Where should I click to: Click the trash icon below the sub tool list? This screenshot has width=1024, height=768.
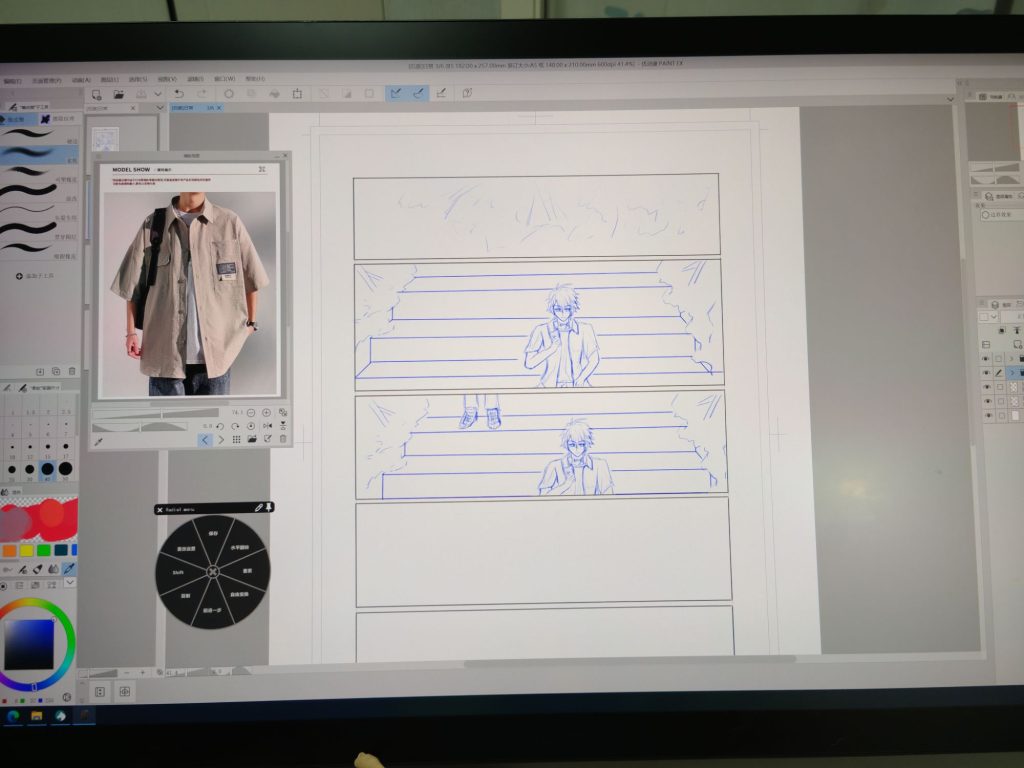coord(72,372)
